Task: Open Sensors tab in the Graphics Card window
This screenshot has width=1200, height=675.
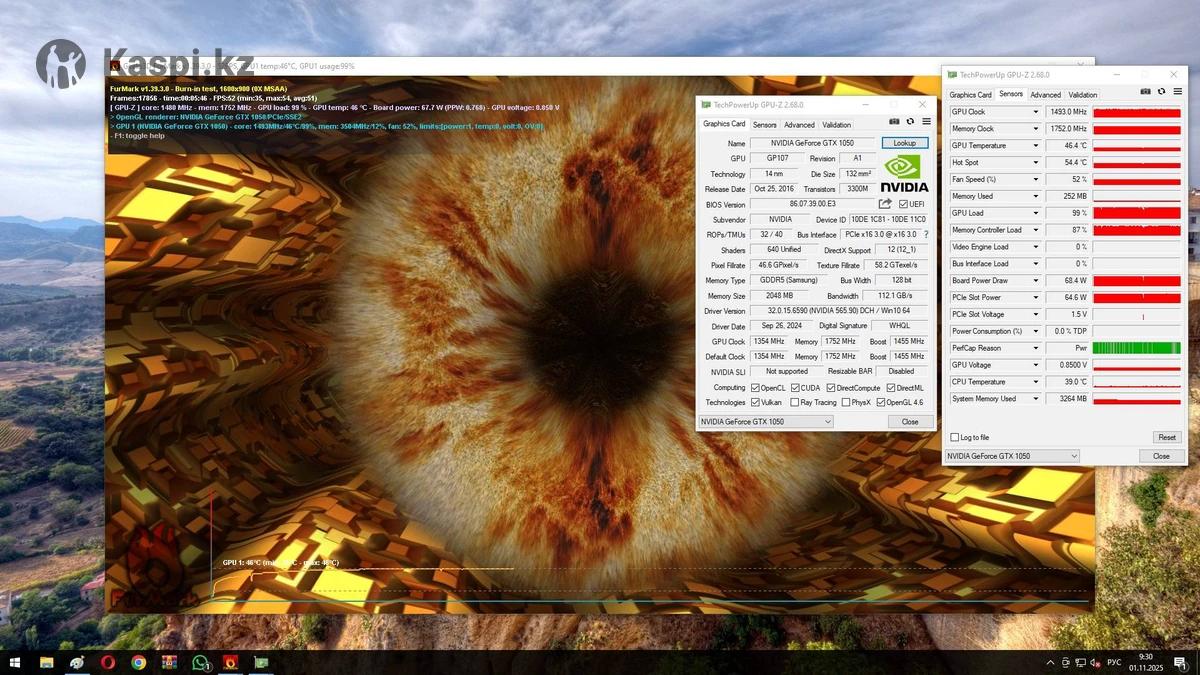Action: (x=764, y=125)
